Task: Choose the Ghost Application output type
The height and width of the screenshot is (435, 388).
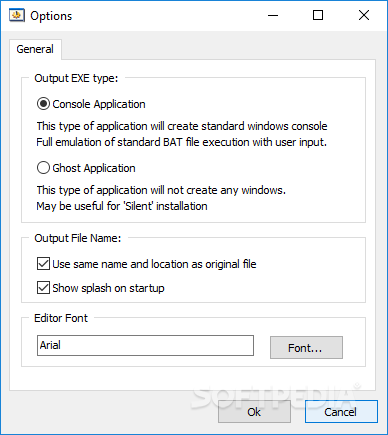Action: [43, 168]
